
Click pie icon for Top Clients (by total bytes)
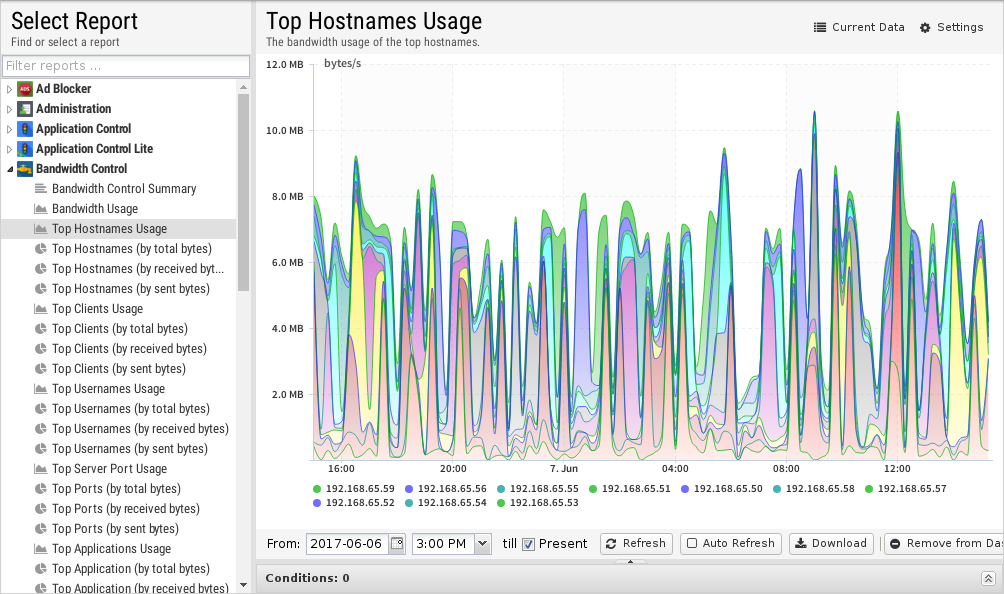click(40, 328)
